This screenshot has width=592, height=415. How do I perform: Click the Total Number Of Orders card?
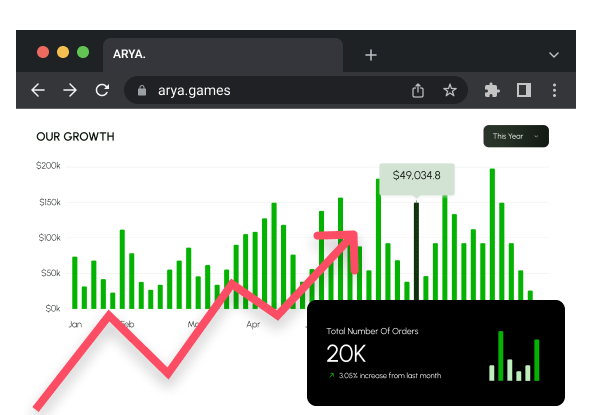click(x=436, y=353)
